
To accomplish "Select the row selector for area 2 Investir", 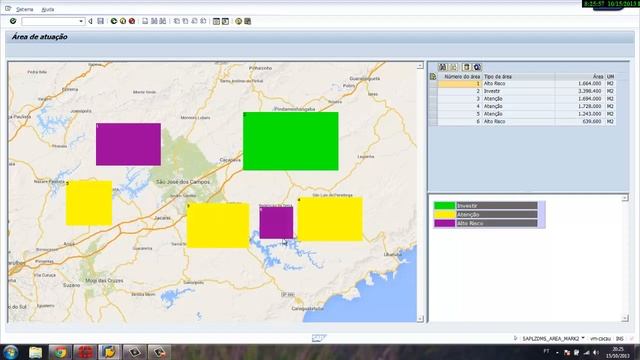I will click(433, 91).
